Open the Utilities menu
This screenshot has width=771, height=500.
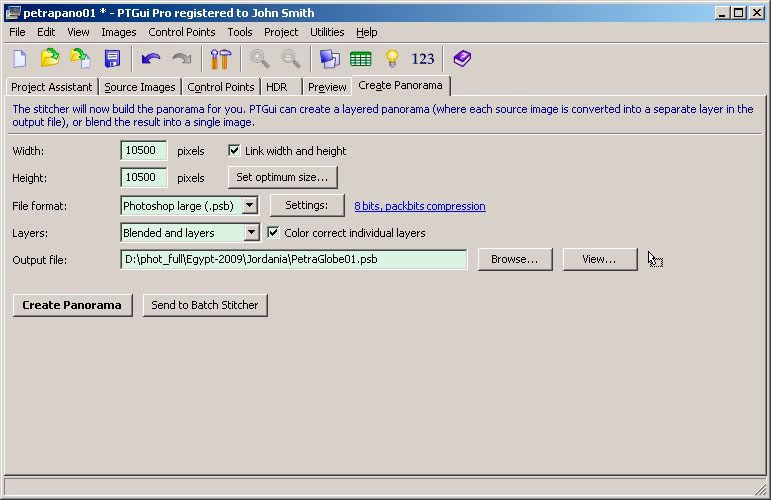click(327, 32)
